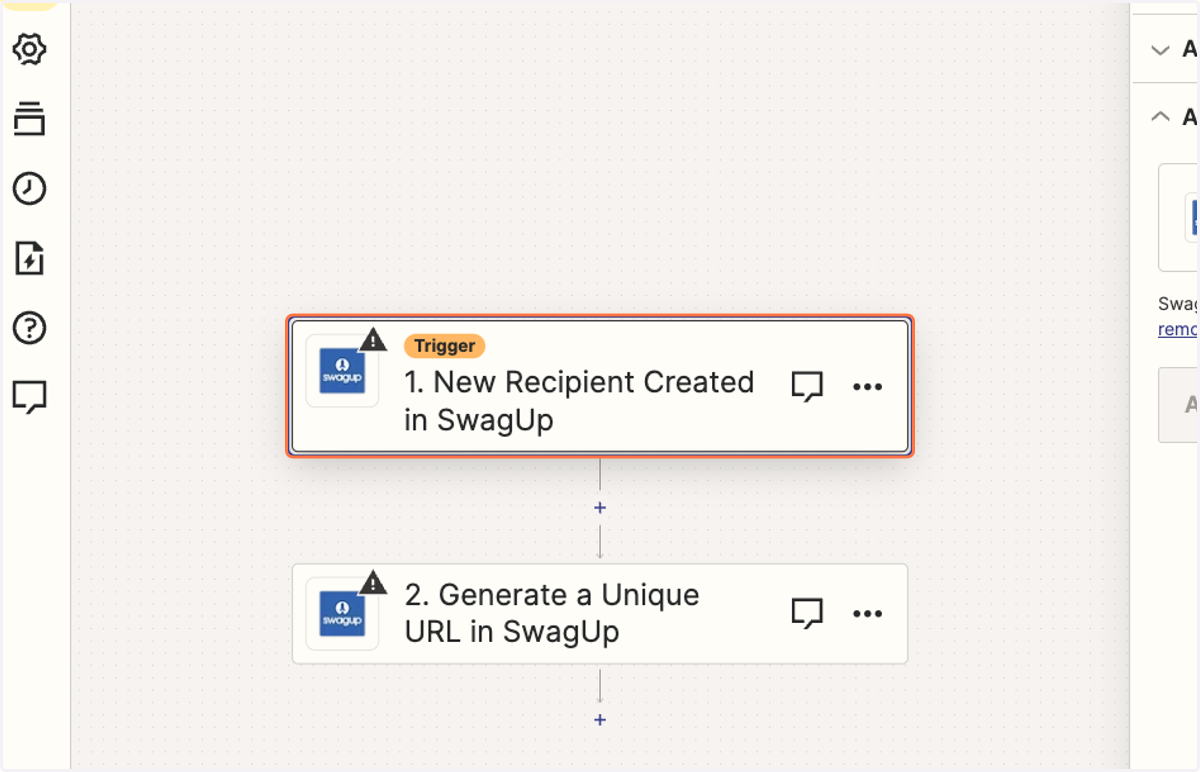The width and height of the screenshot is (1200, 772).
Task: Open the history clock icon in sidebar
Action: (30, 188)
